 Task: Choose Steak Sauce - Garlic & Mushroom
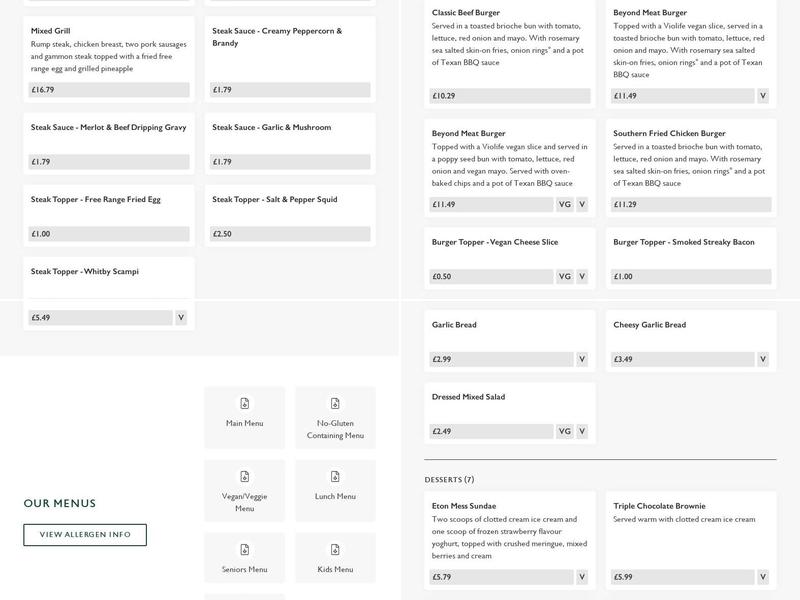(x=271, y=127)
